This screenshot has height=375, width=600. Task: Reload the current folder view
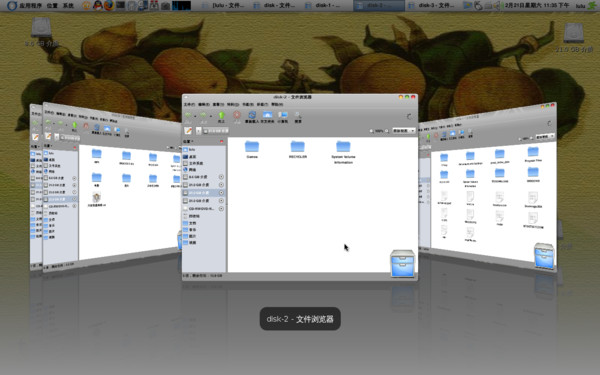[x=252, y=115]
